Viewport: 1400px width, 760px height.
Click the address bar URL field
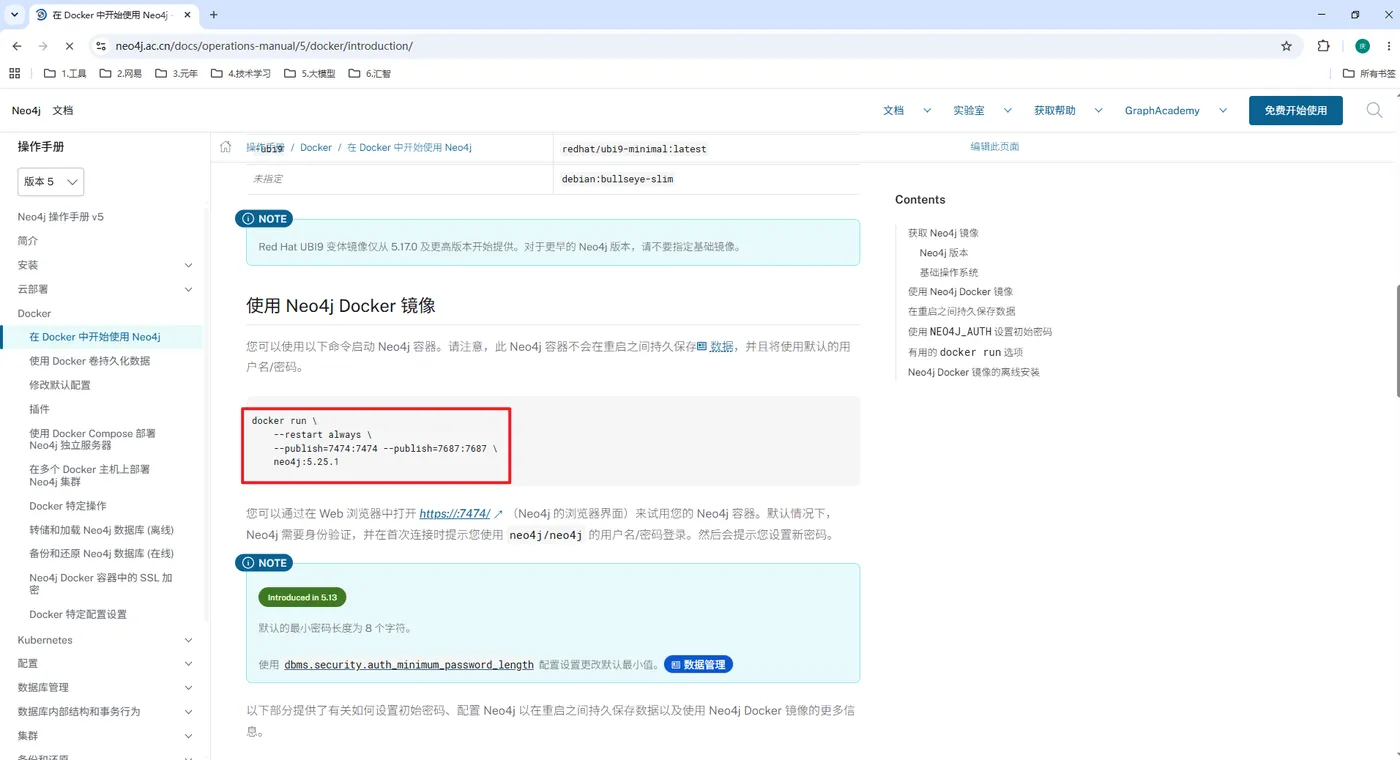(690, 46)
